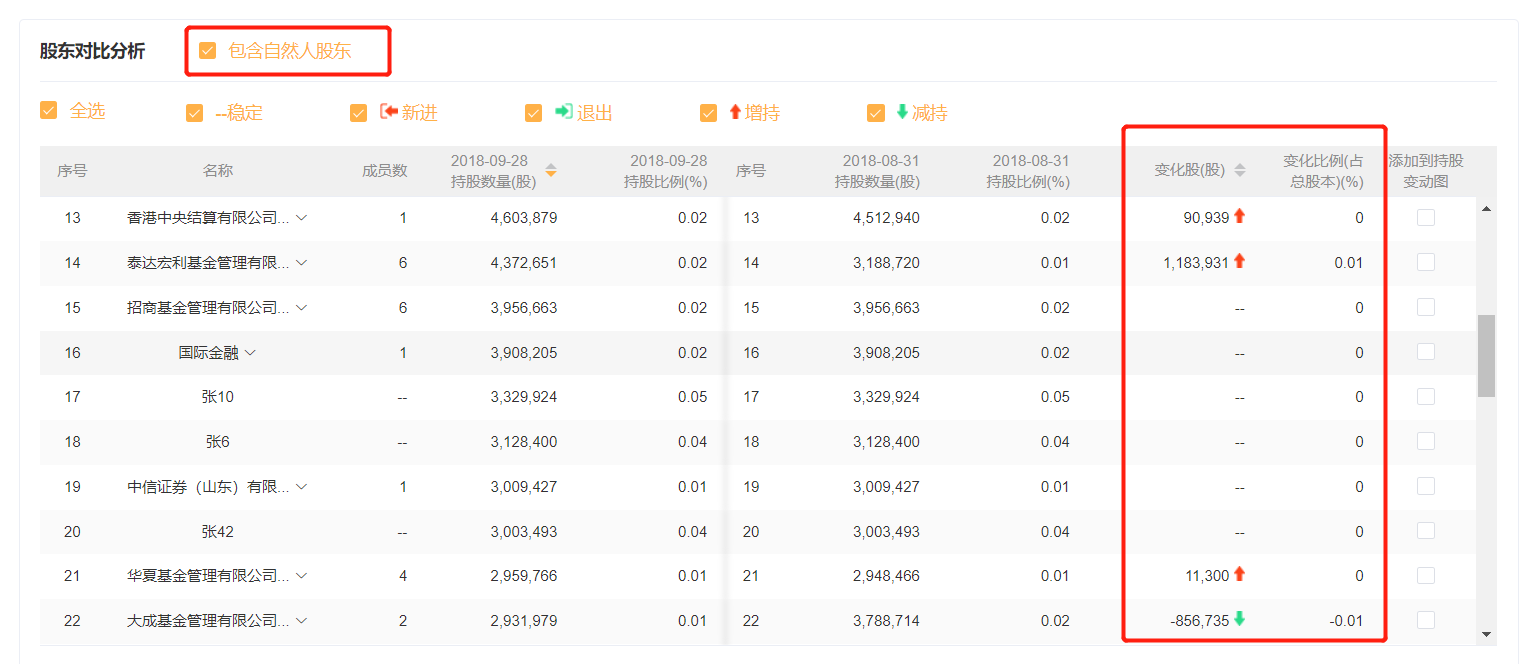Screen dimensions: 1534x664
Task: Click change ratio value -0.01
Action: coord(1346,621)
